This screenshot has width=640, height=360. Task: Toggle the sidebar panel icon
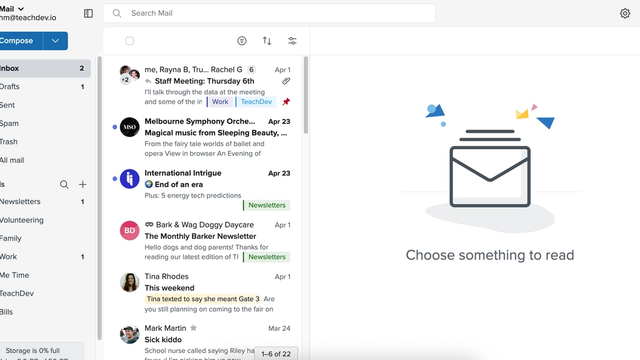coord(88,13)
